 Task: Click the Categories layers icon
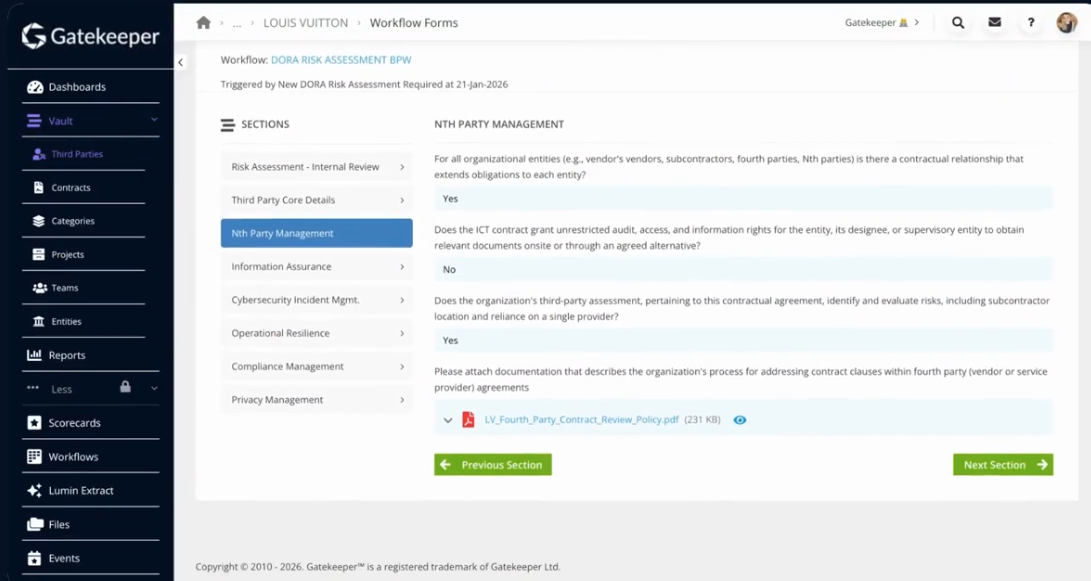click(x=38, y=221)
